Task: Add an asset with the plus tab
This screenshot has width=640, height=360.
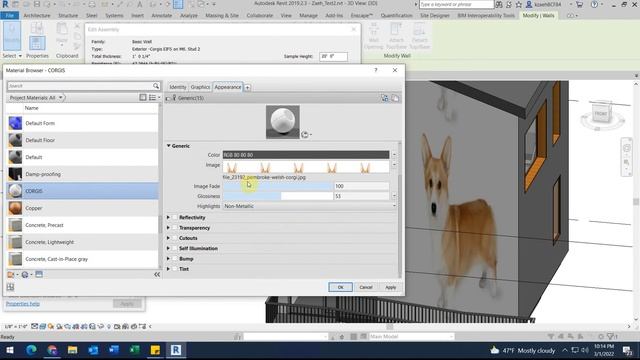Action: [247, 87]
